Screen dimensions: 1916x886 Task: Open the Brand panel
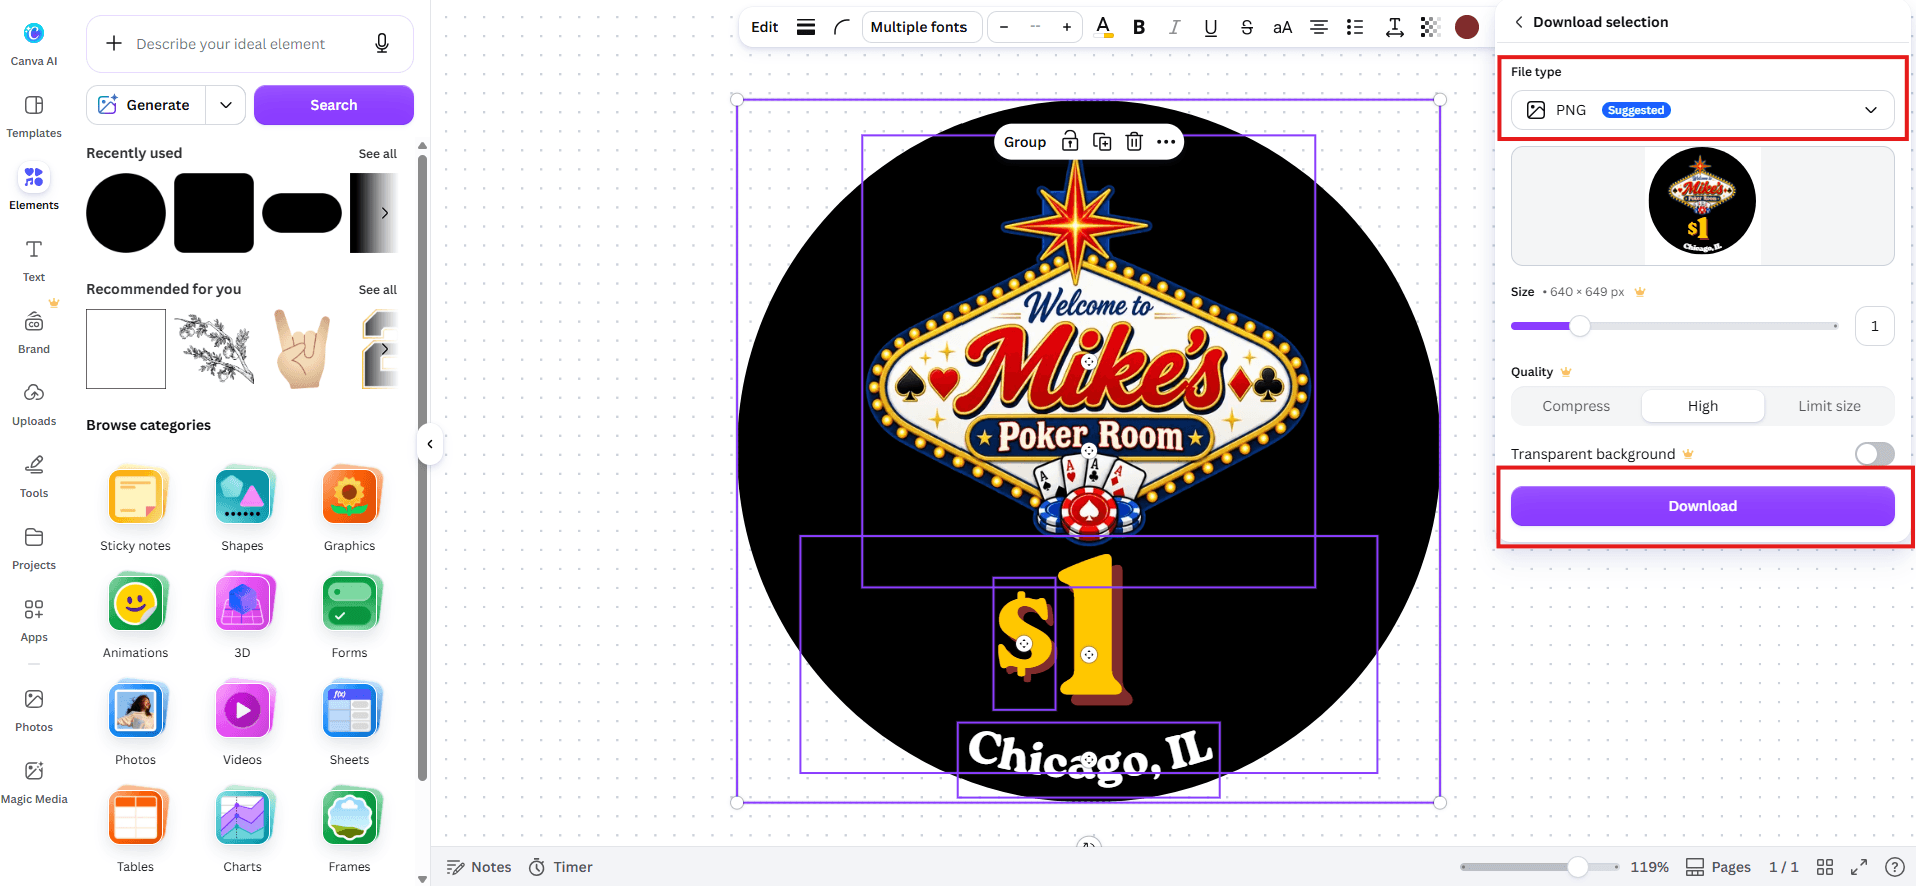tap(34, 332)
